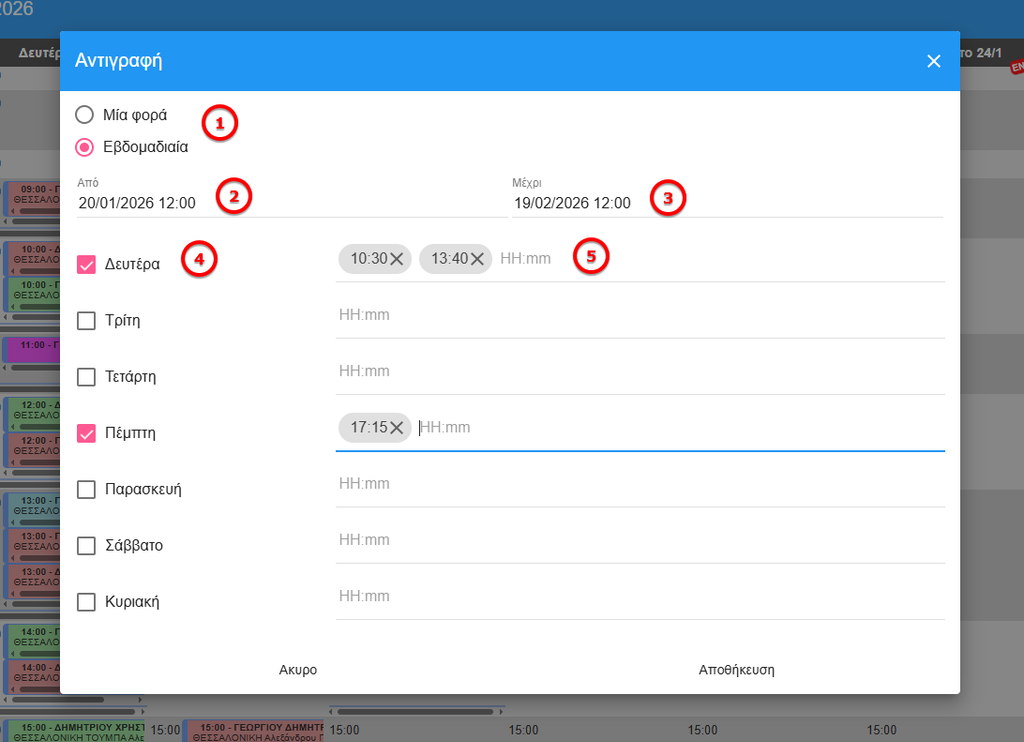Focus the Σάββατο HH:mm time input

pos(640,540)
